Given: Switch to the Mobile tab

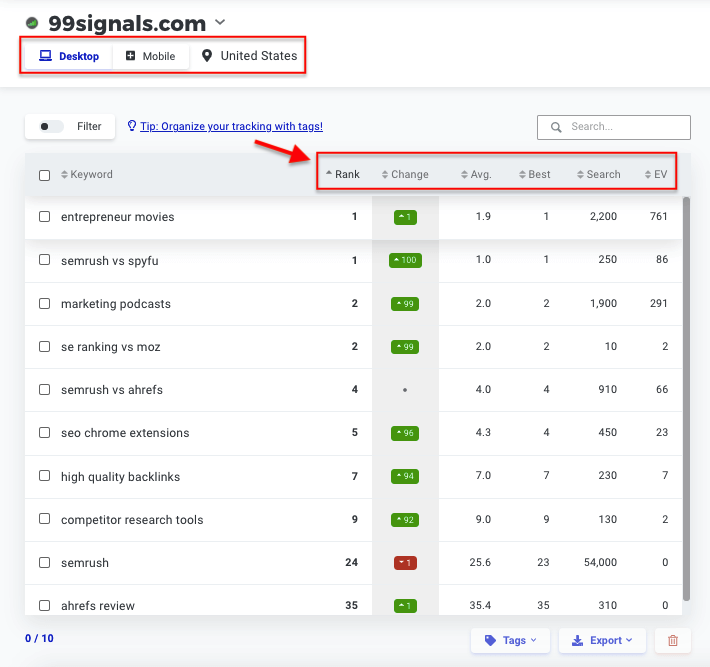Looking at the screenshot, I should point(150,56).
